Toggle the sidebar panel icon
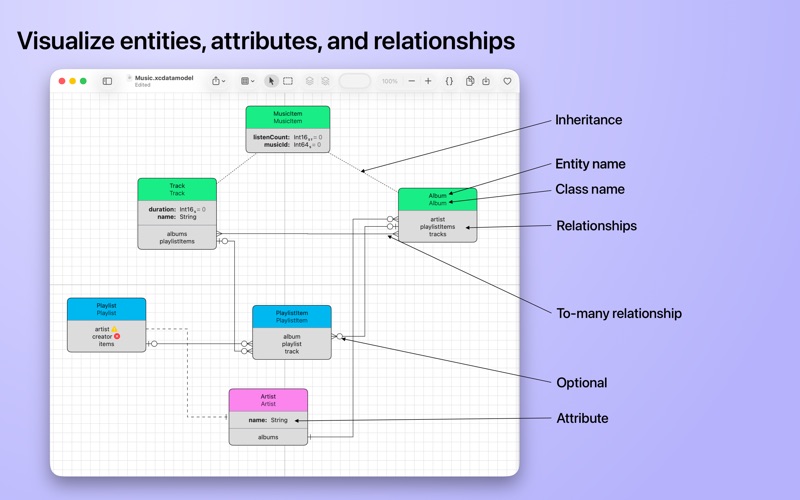800x500 pixels. [107, 81]
